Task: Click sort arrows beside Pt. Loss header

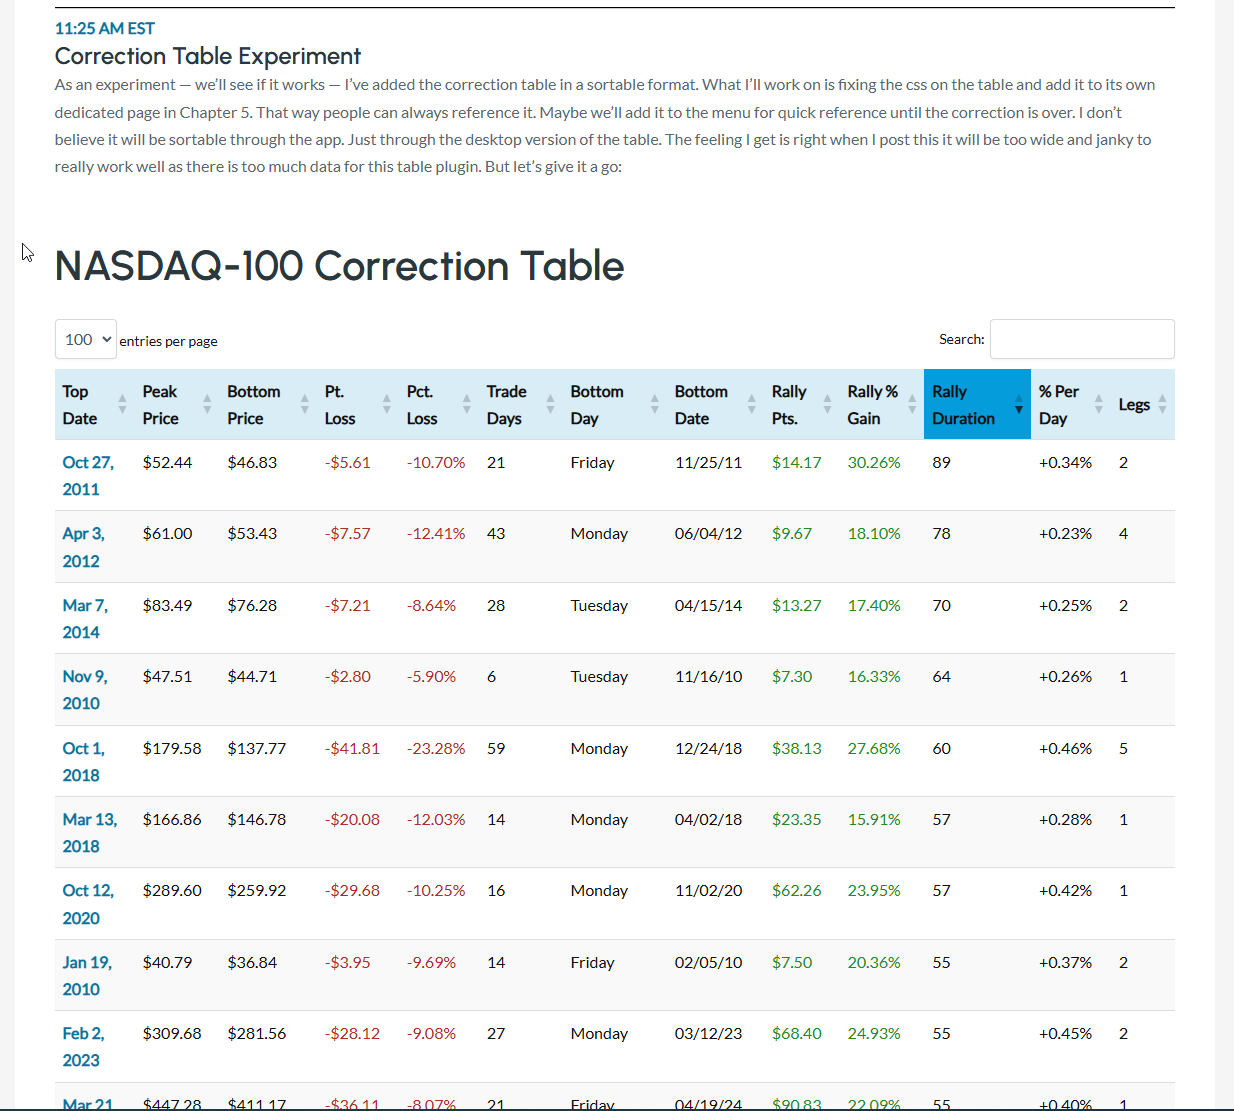Action: click(x=386, y=405)
